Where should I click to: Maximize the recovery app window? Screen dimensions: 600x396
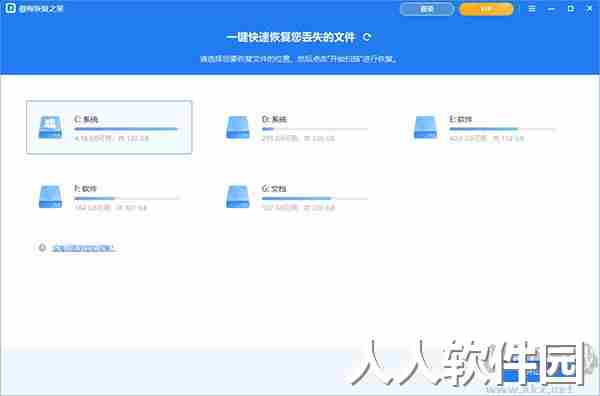pos(571,8)
